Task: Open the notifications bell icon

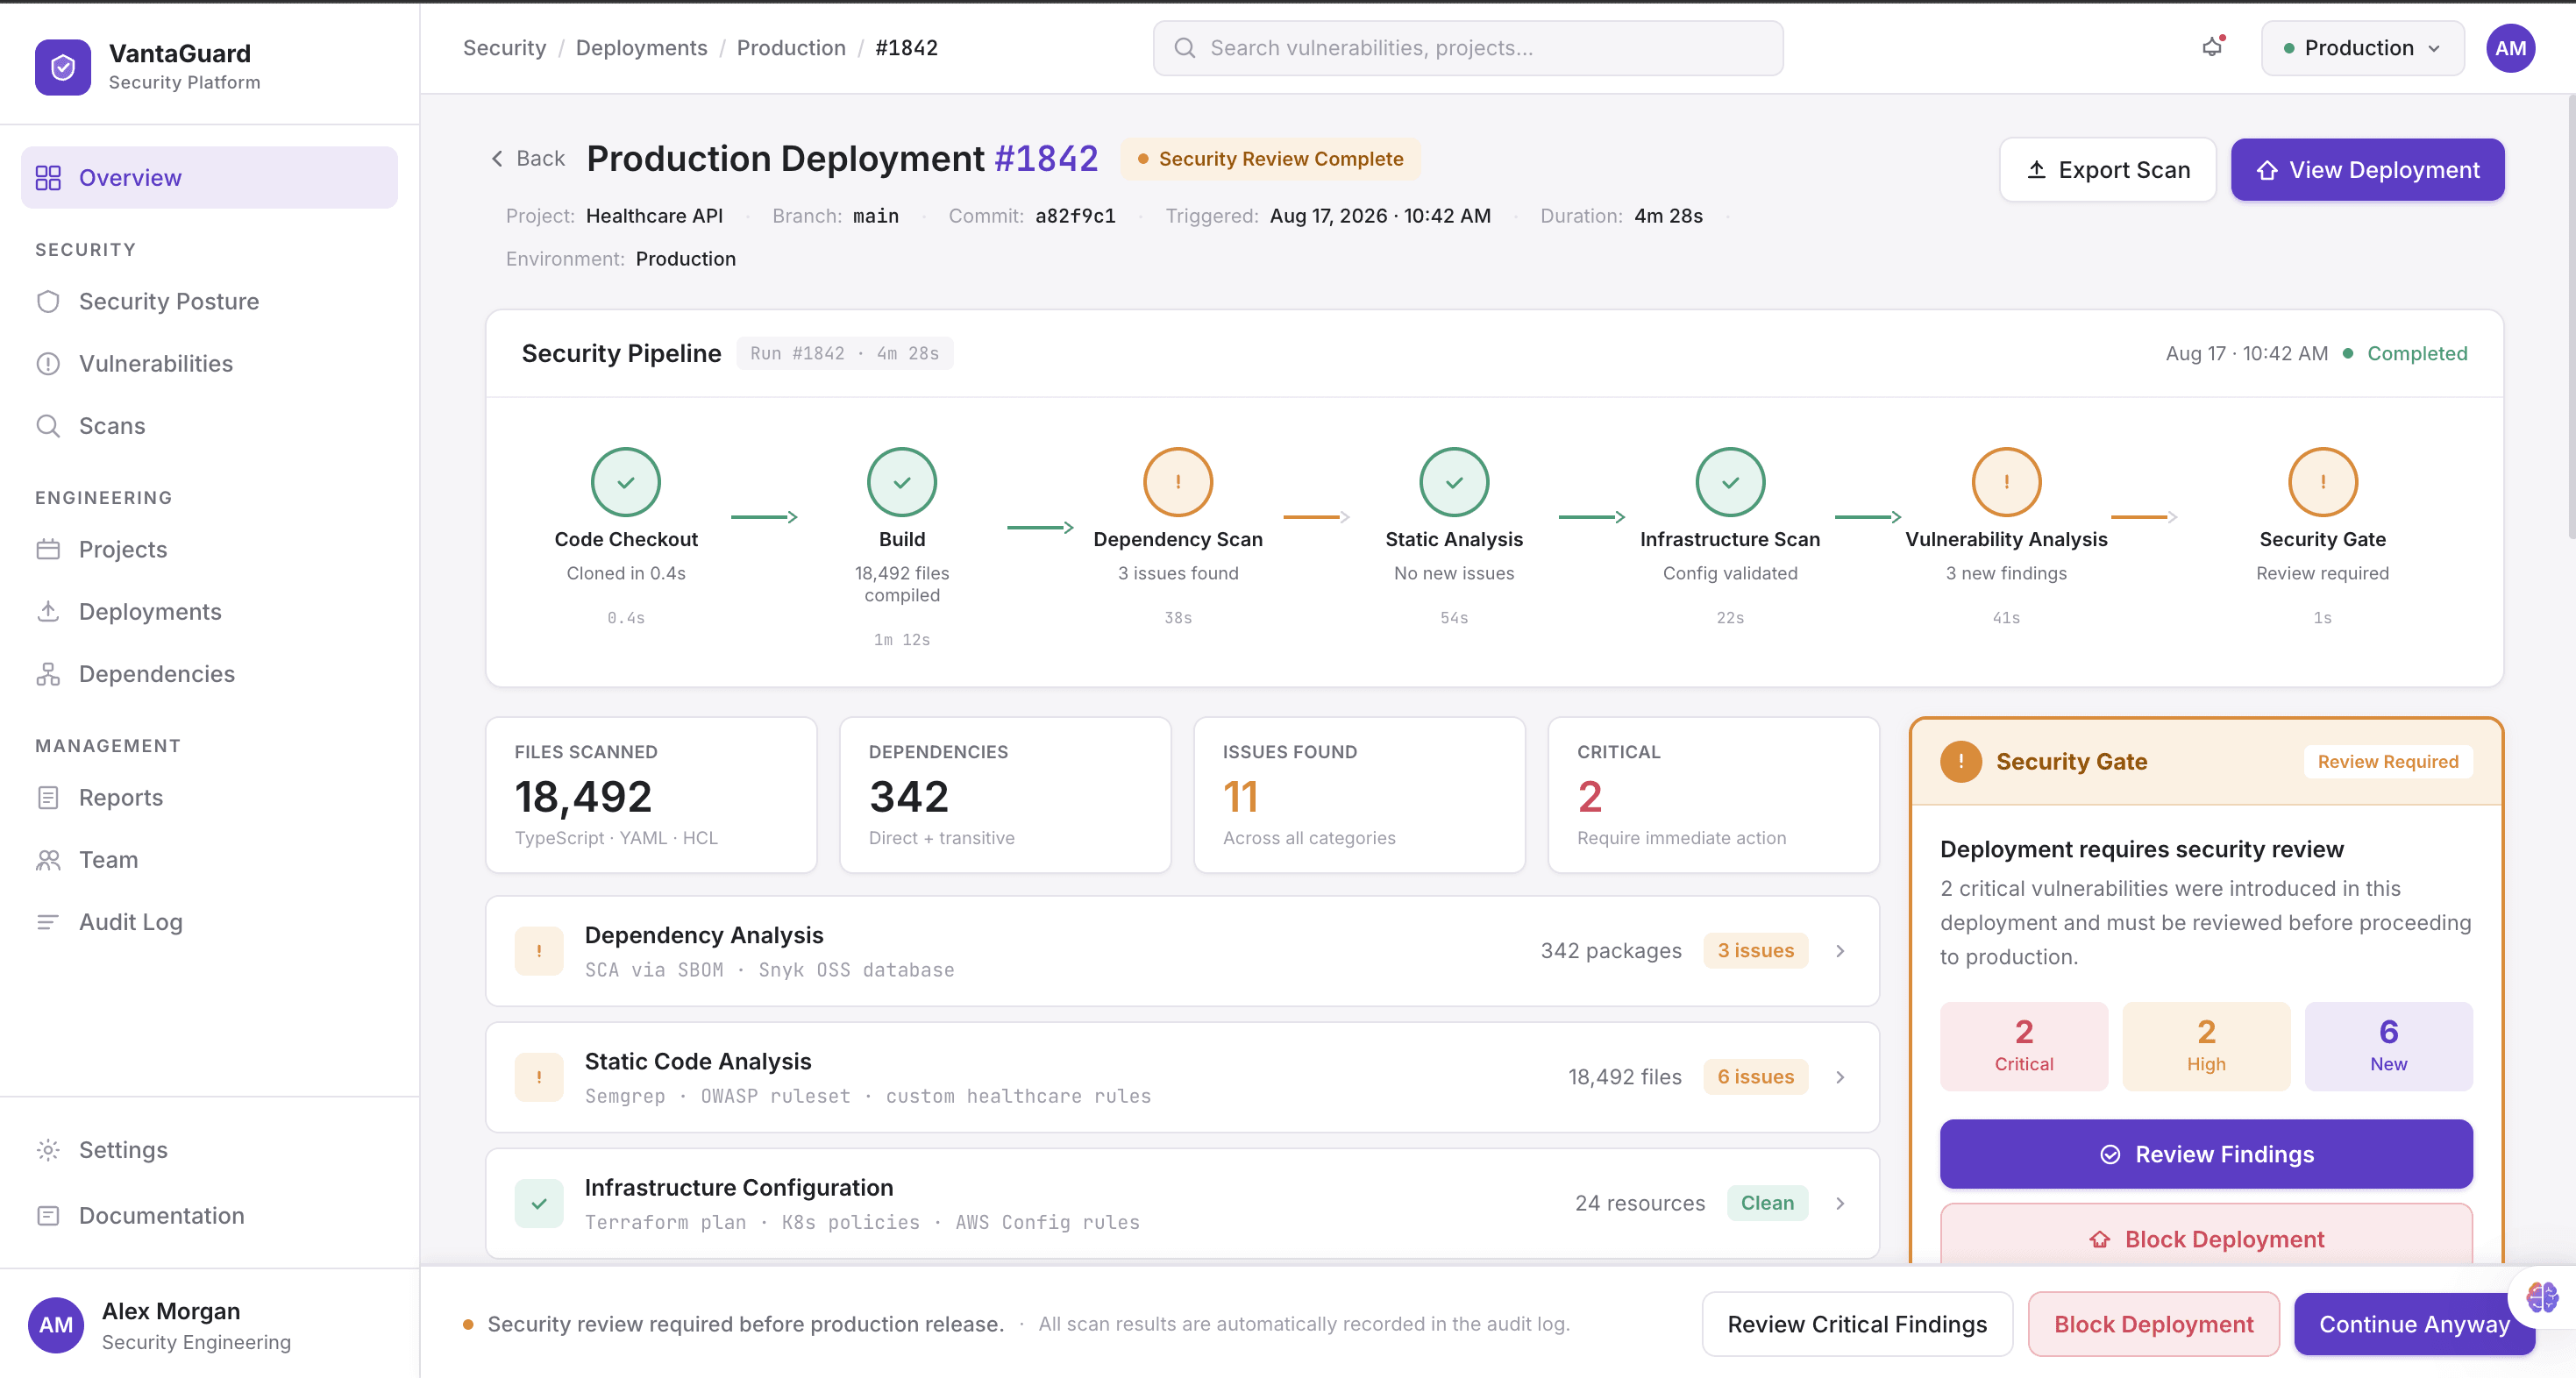Action: (2212, 47)
